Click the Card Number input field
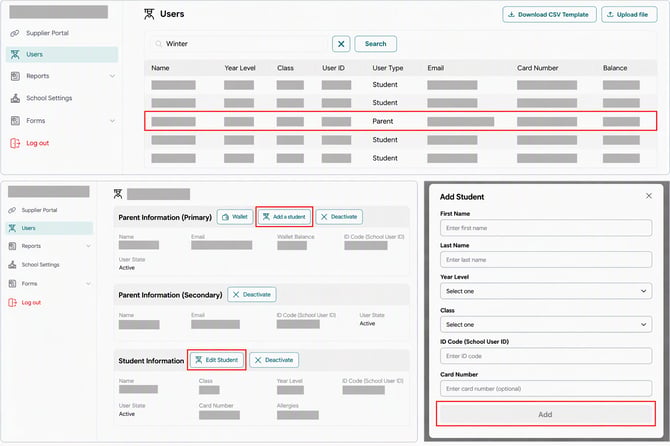Screen dimensions: 670x446 (546, 389)
